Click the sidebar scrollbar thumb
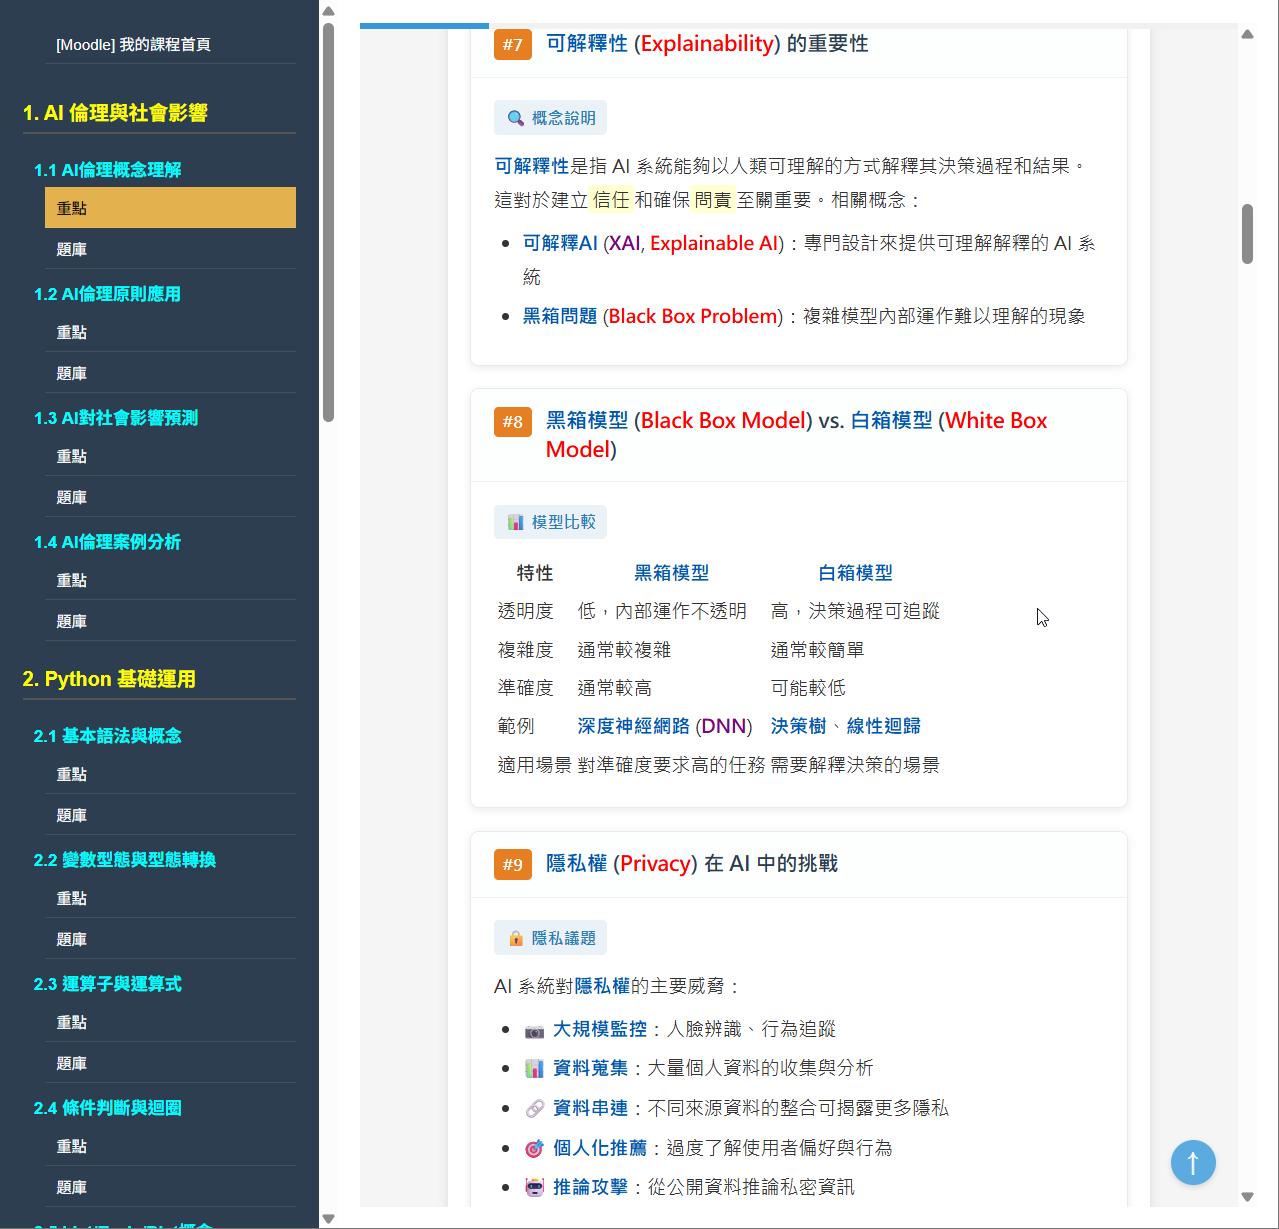The height and width of the screenshot is (1229, 1279). (328, 222)
